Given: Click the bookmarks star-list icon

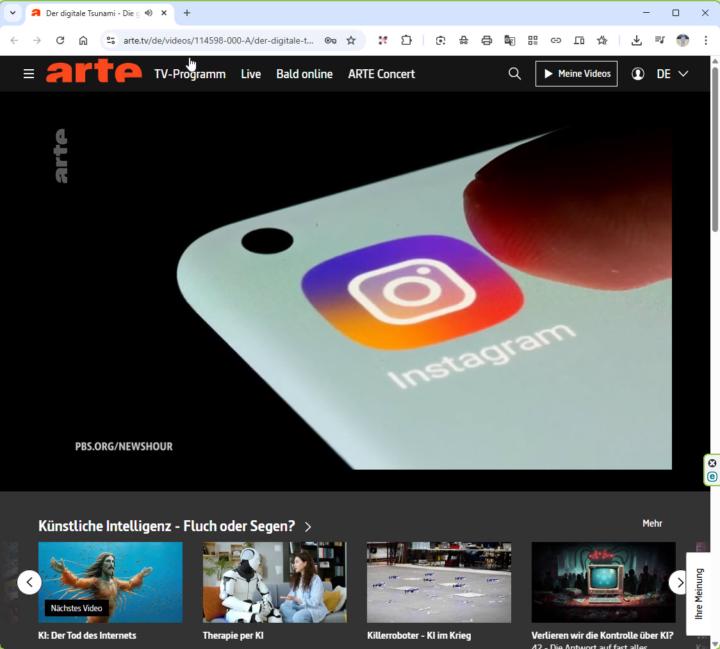Looking at the screenshot, I should tap(602, 40).
